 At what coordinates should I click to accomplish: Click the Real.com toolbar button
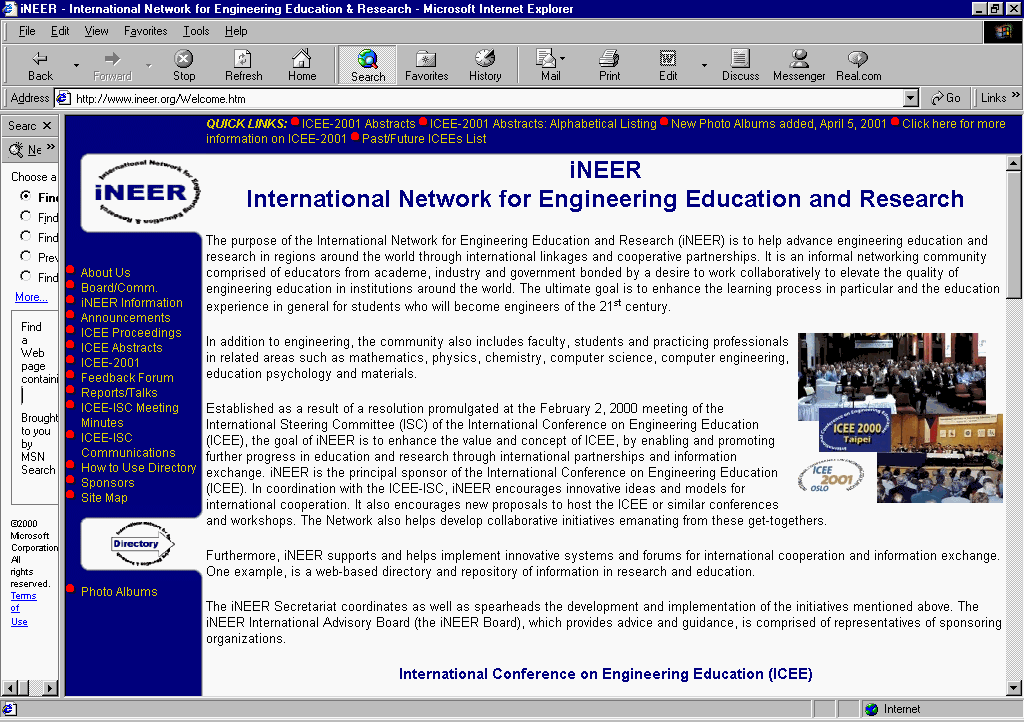859,65
